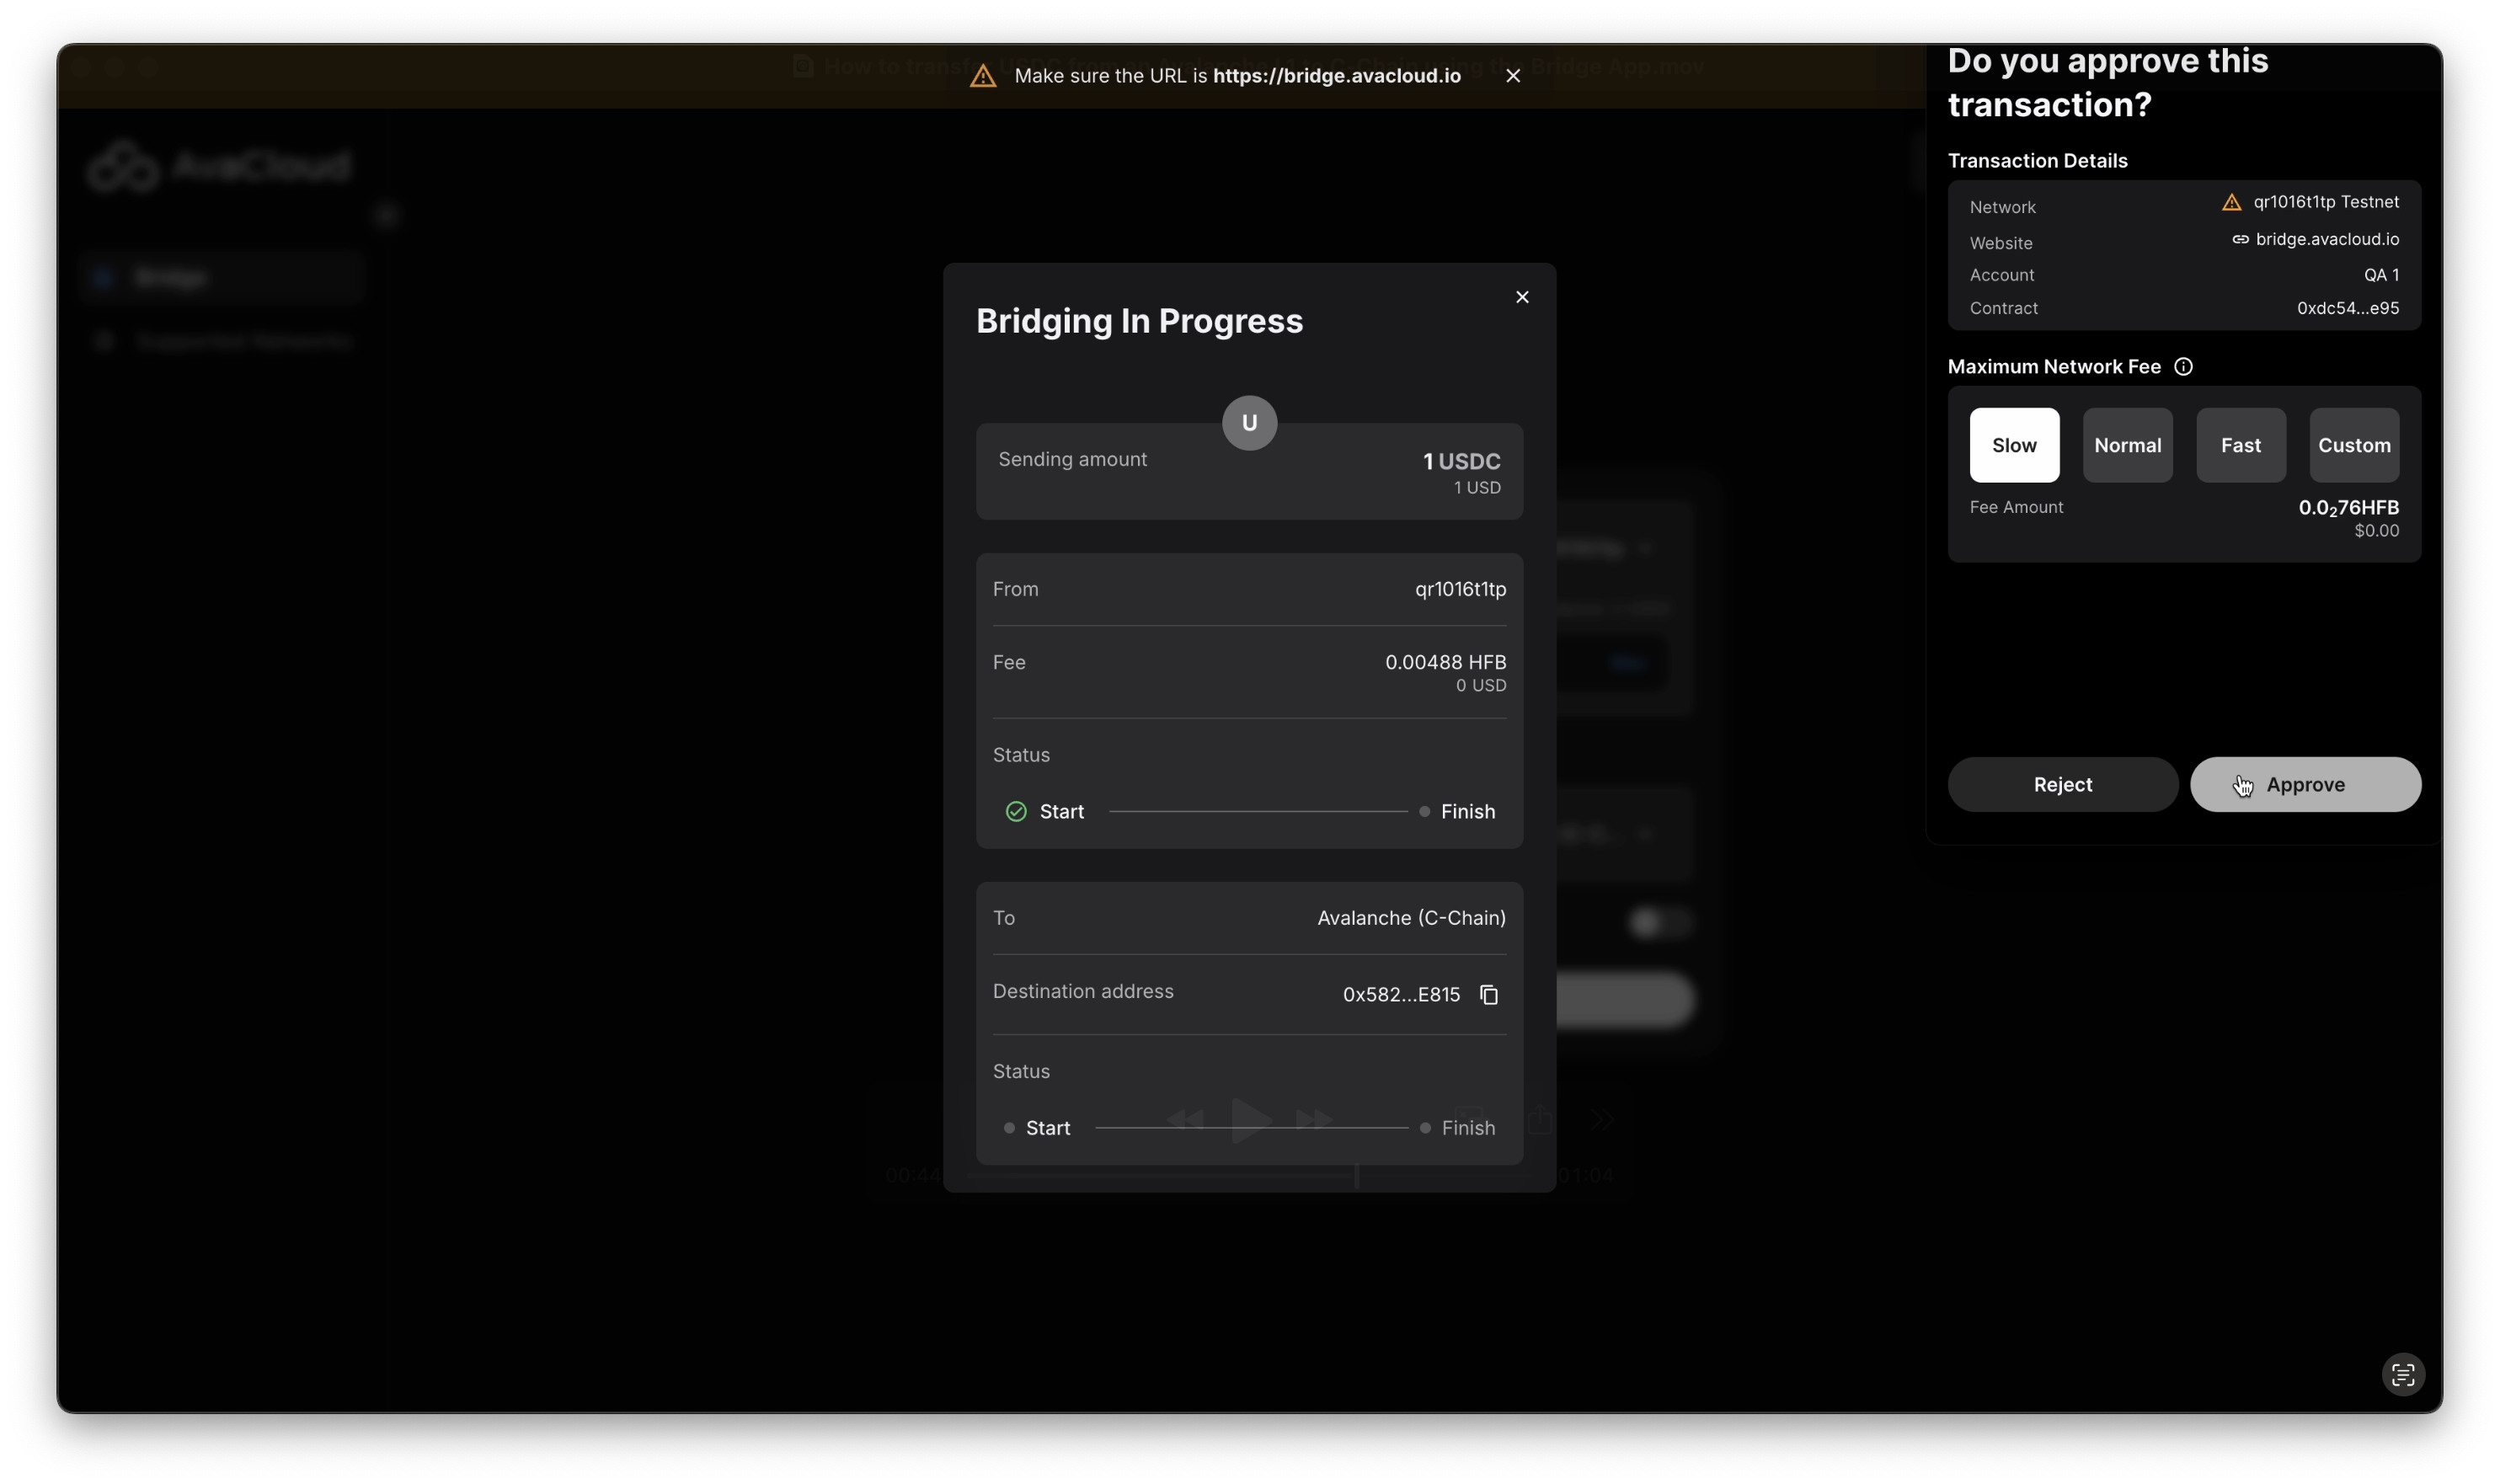Open the Custom fee setting
The height and width of the screenshot is (1484, 2500).
coord(2353,445)
